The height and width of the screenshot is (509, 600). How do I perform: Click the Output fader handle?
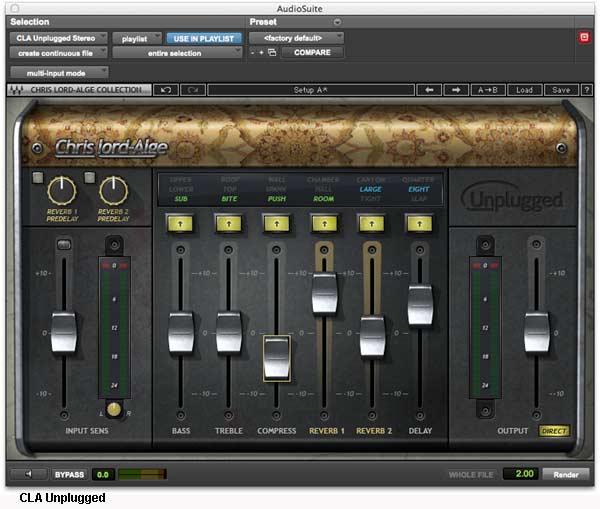click(536, 333)
